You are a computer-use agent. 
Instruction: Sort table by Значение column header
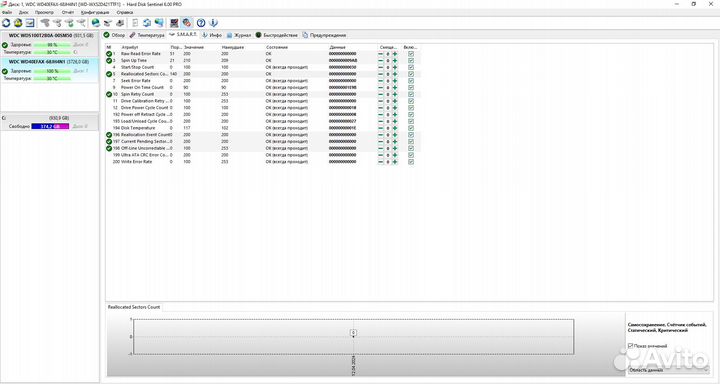(x=194, y=47)
